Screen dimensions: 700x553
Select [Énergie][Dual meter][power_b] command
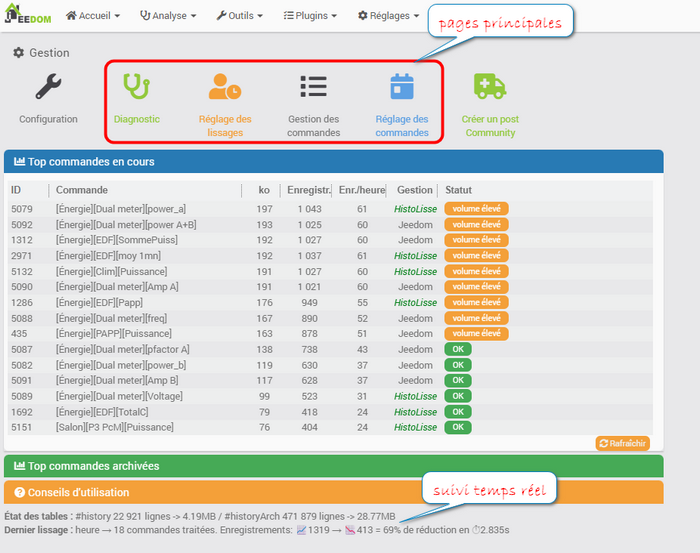tap(121, 365)
